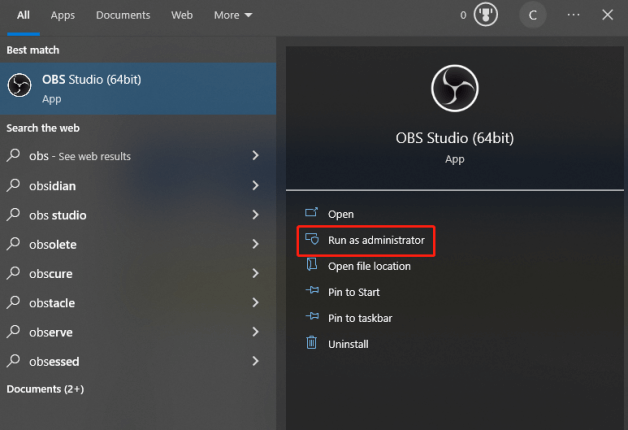This screenshot has width=628, height=430.
Task: Switch to the Apps tab
Action: coord(62,15)
